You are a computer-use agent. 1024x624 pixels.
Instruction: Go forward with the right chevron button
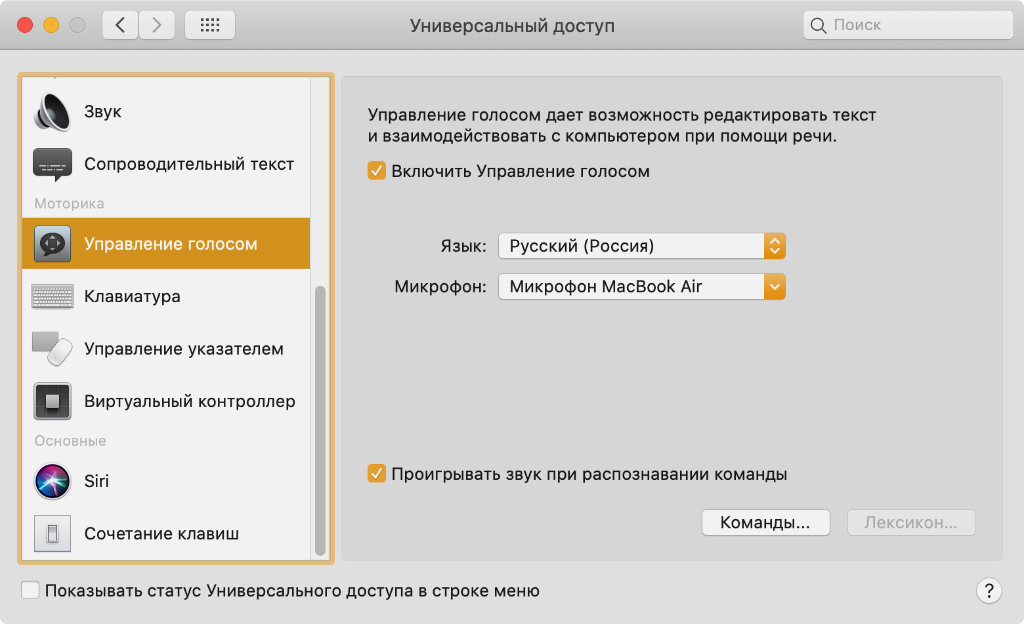point(157,25)
